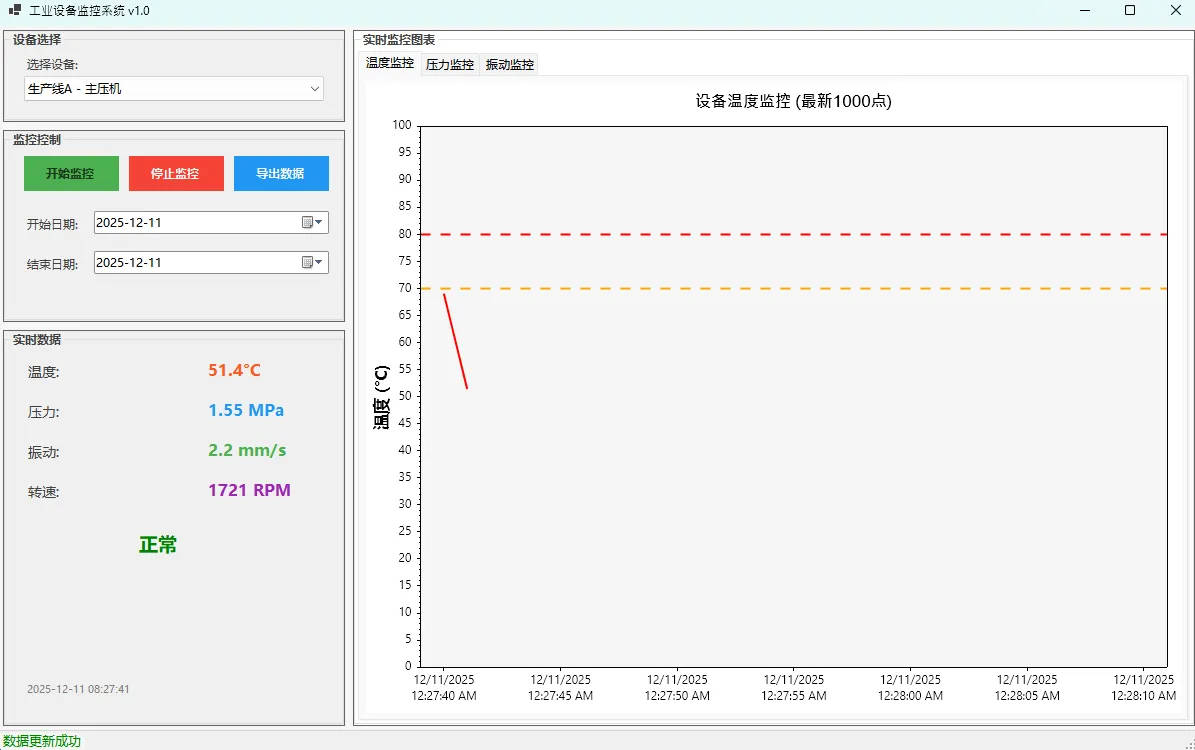The image size is (1195, 750).
Task: Click the 1721 RPM speed value
Action: [x=249, y=491]
